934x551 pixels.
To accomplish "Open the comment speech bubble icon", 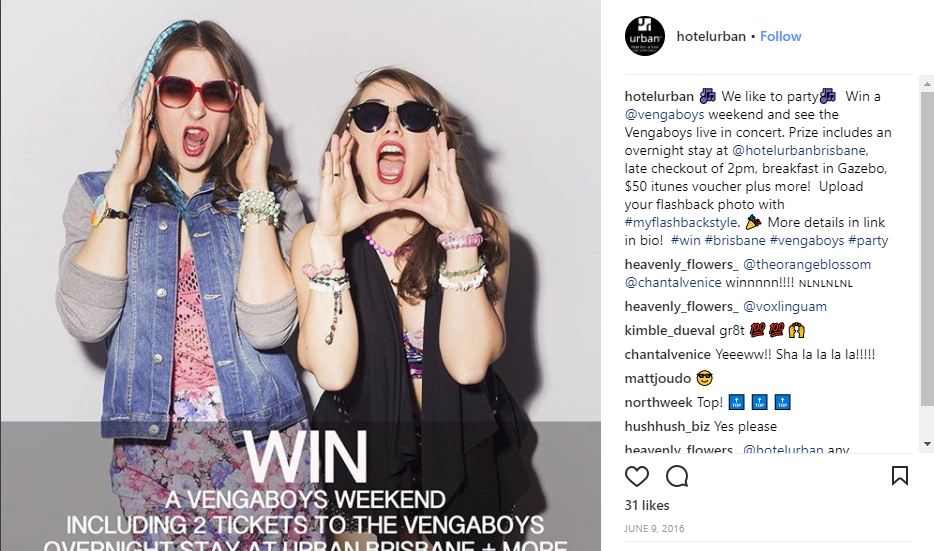I will tap(677, 476).
